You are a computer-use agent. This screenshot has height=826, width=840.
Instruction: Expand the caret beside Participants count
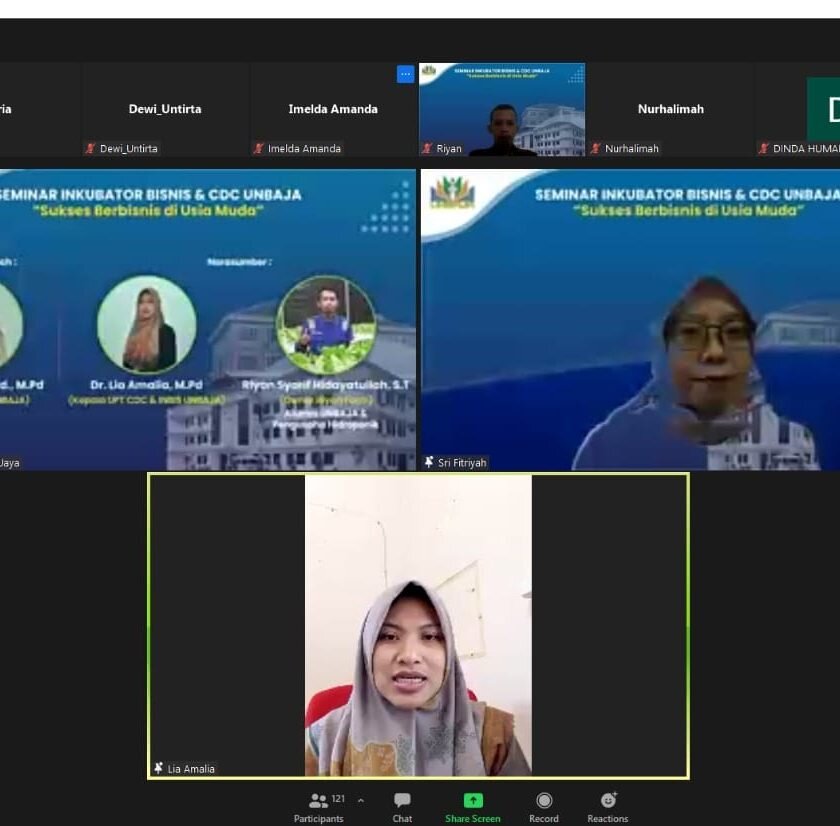coord(360,800)
